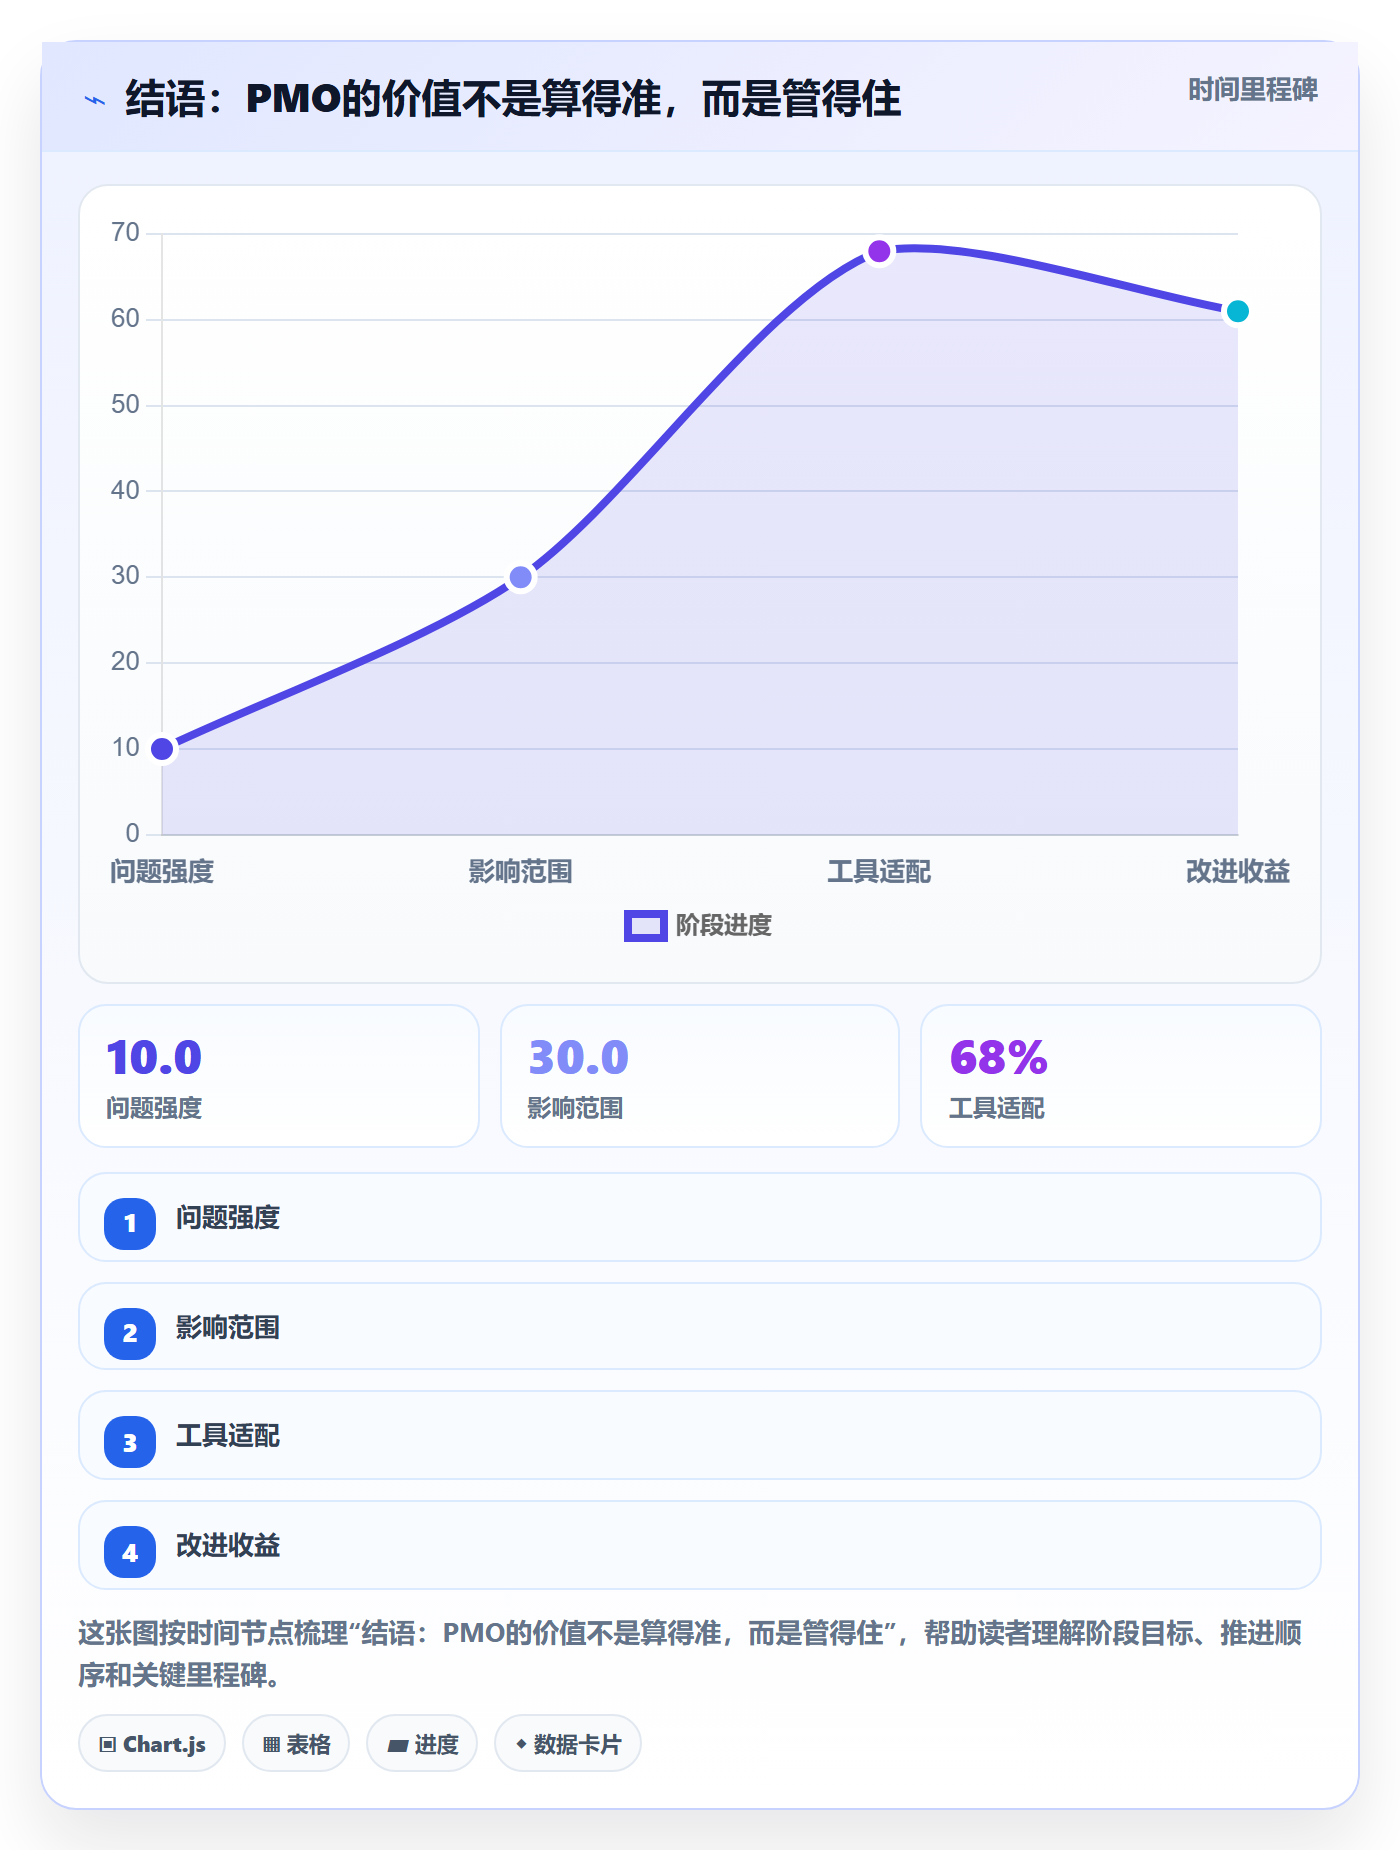
Task: Click the number 4 step badge
Action: coord(130,1553)
